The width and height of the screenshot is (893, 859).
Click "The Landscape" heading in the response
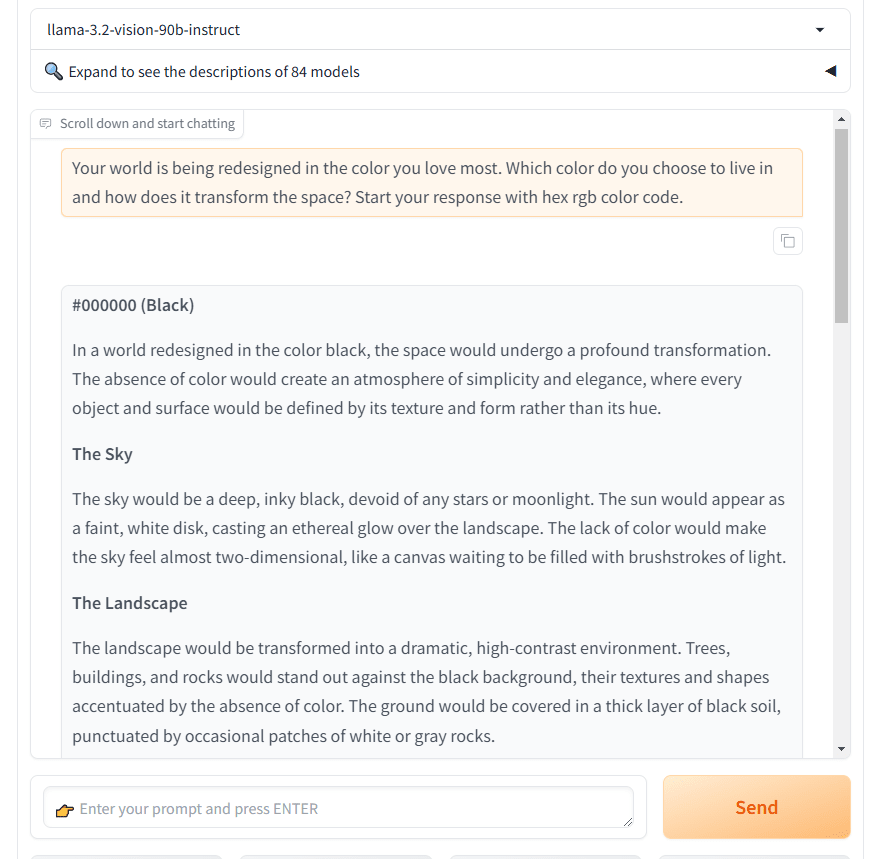pos(129,603)
